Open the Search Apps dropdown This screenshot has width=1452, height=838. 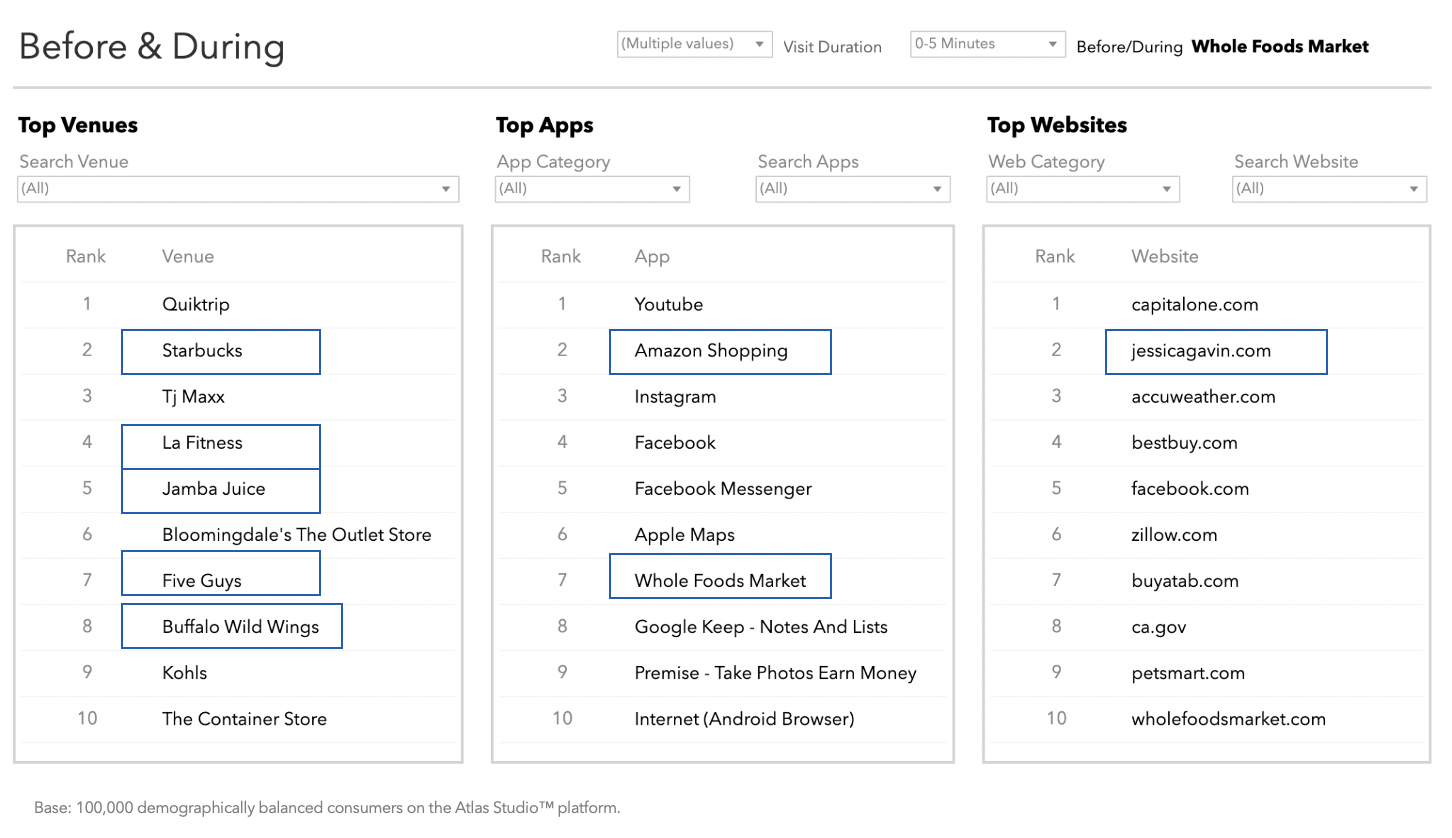coord(852,189)
